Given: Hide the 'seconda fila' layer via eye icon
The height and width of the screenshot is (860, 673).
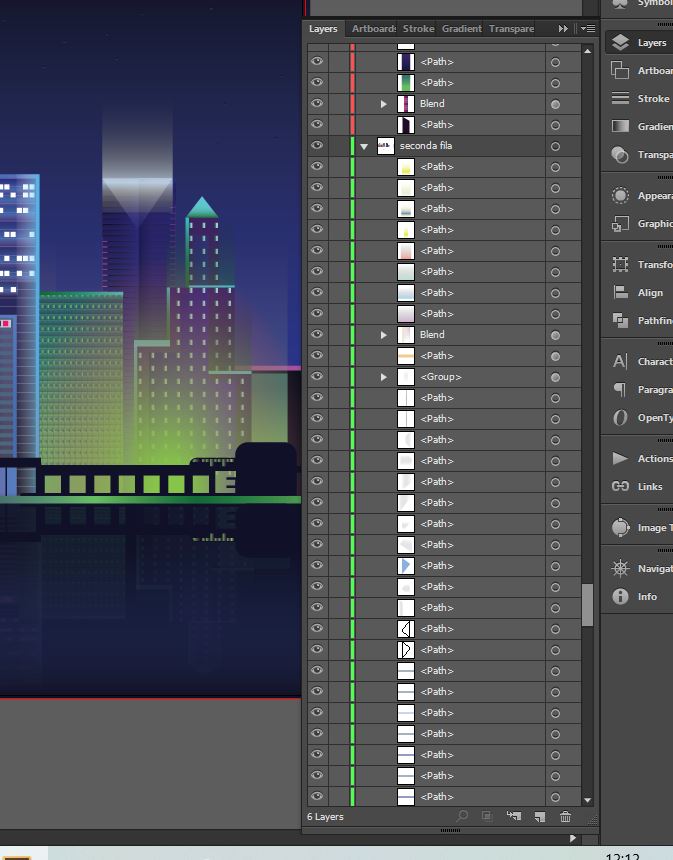Looking at the screenshot, I should pos(317,146).
